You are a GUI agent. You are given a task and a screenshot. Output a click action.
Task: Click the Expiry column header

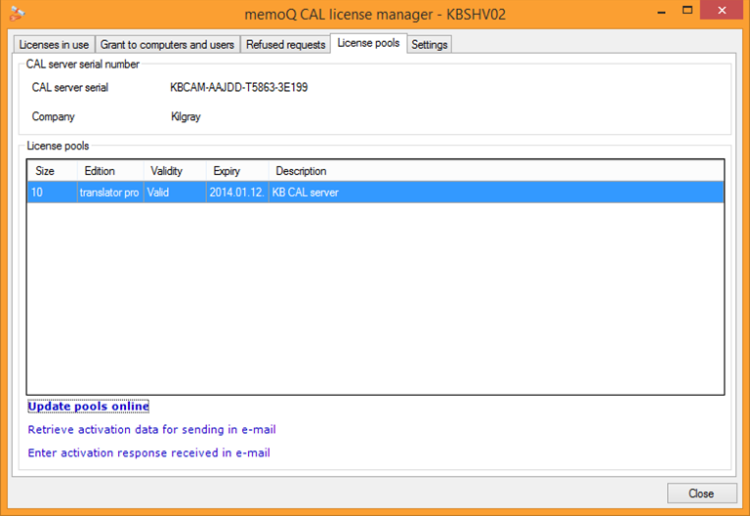pyautogui.click(x=237, y=171)
